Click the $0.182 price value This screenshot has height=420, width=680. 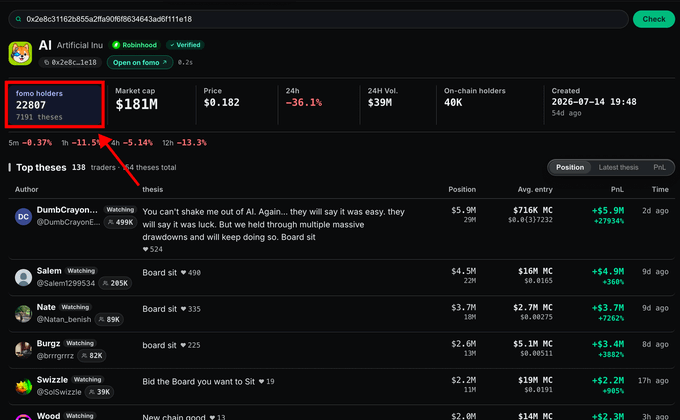click(x=222, y=103)
